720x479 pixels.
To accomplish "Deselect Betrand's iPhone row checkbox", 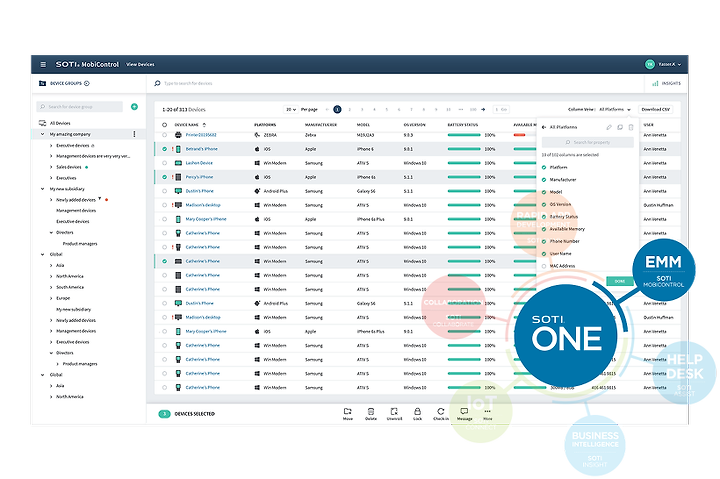I will click(164, 149).
